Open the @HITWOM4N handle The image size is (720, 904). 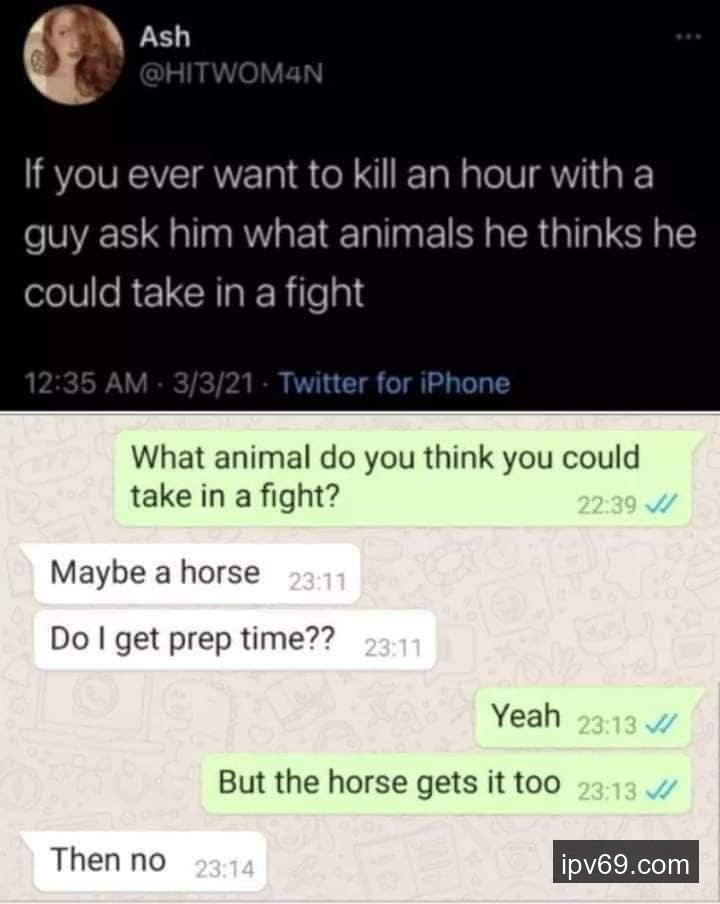231,73
